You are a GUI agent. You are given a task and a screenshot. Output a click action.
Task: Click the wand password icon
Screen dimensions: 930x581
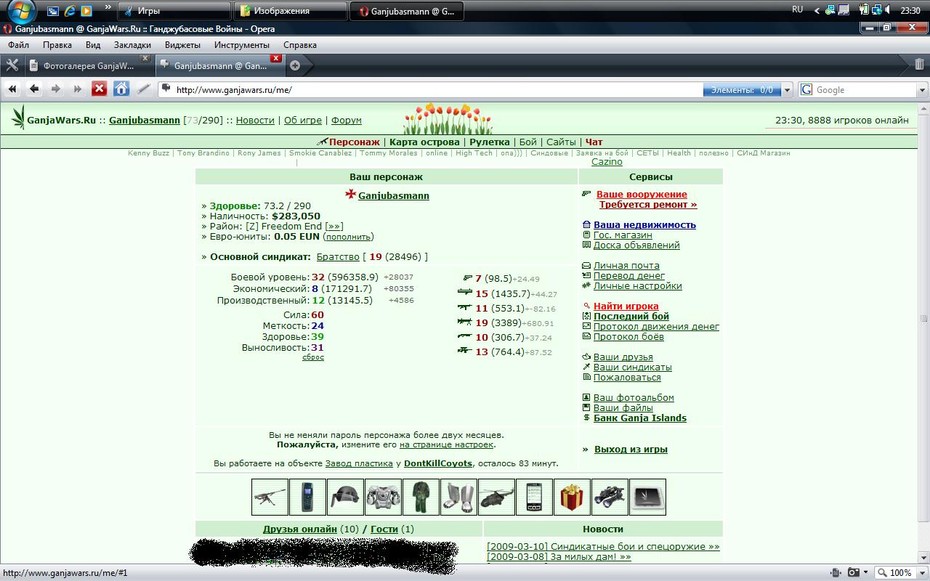point(144,90)
